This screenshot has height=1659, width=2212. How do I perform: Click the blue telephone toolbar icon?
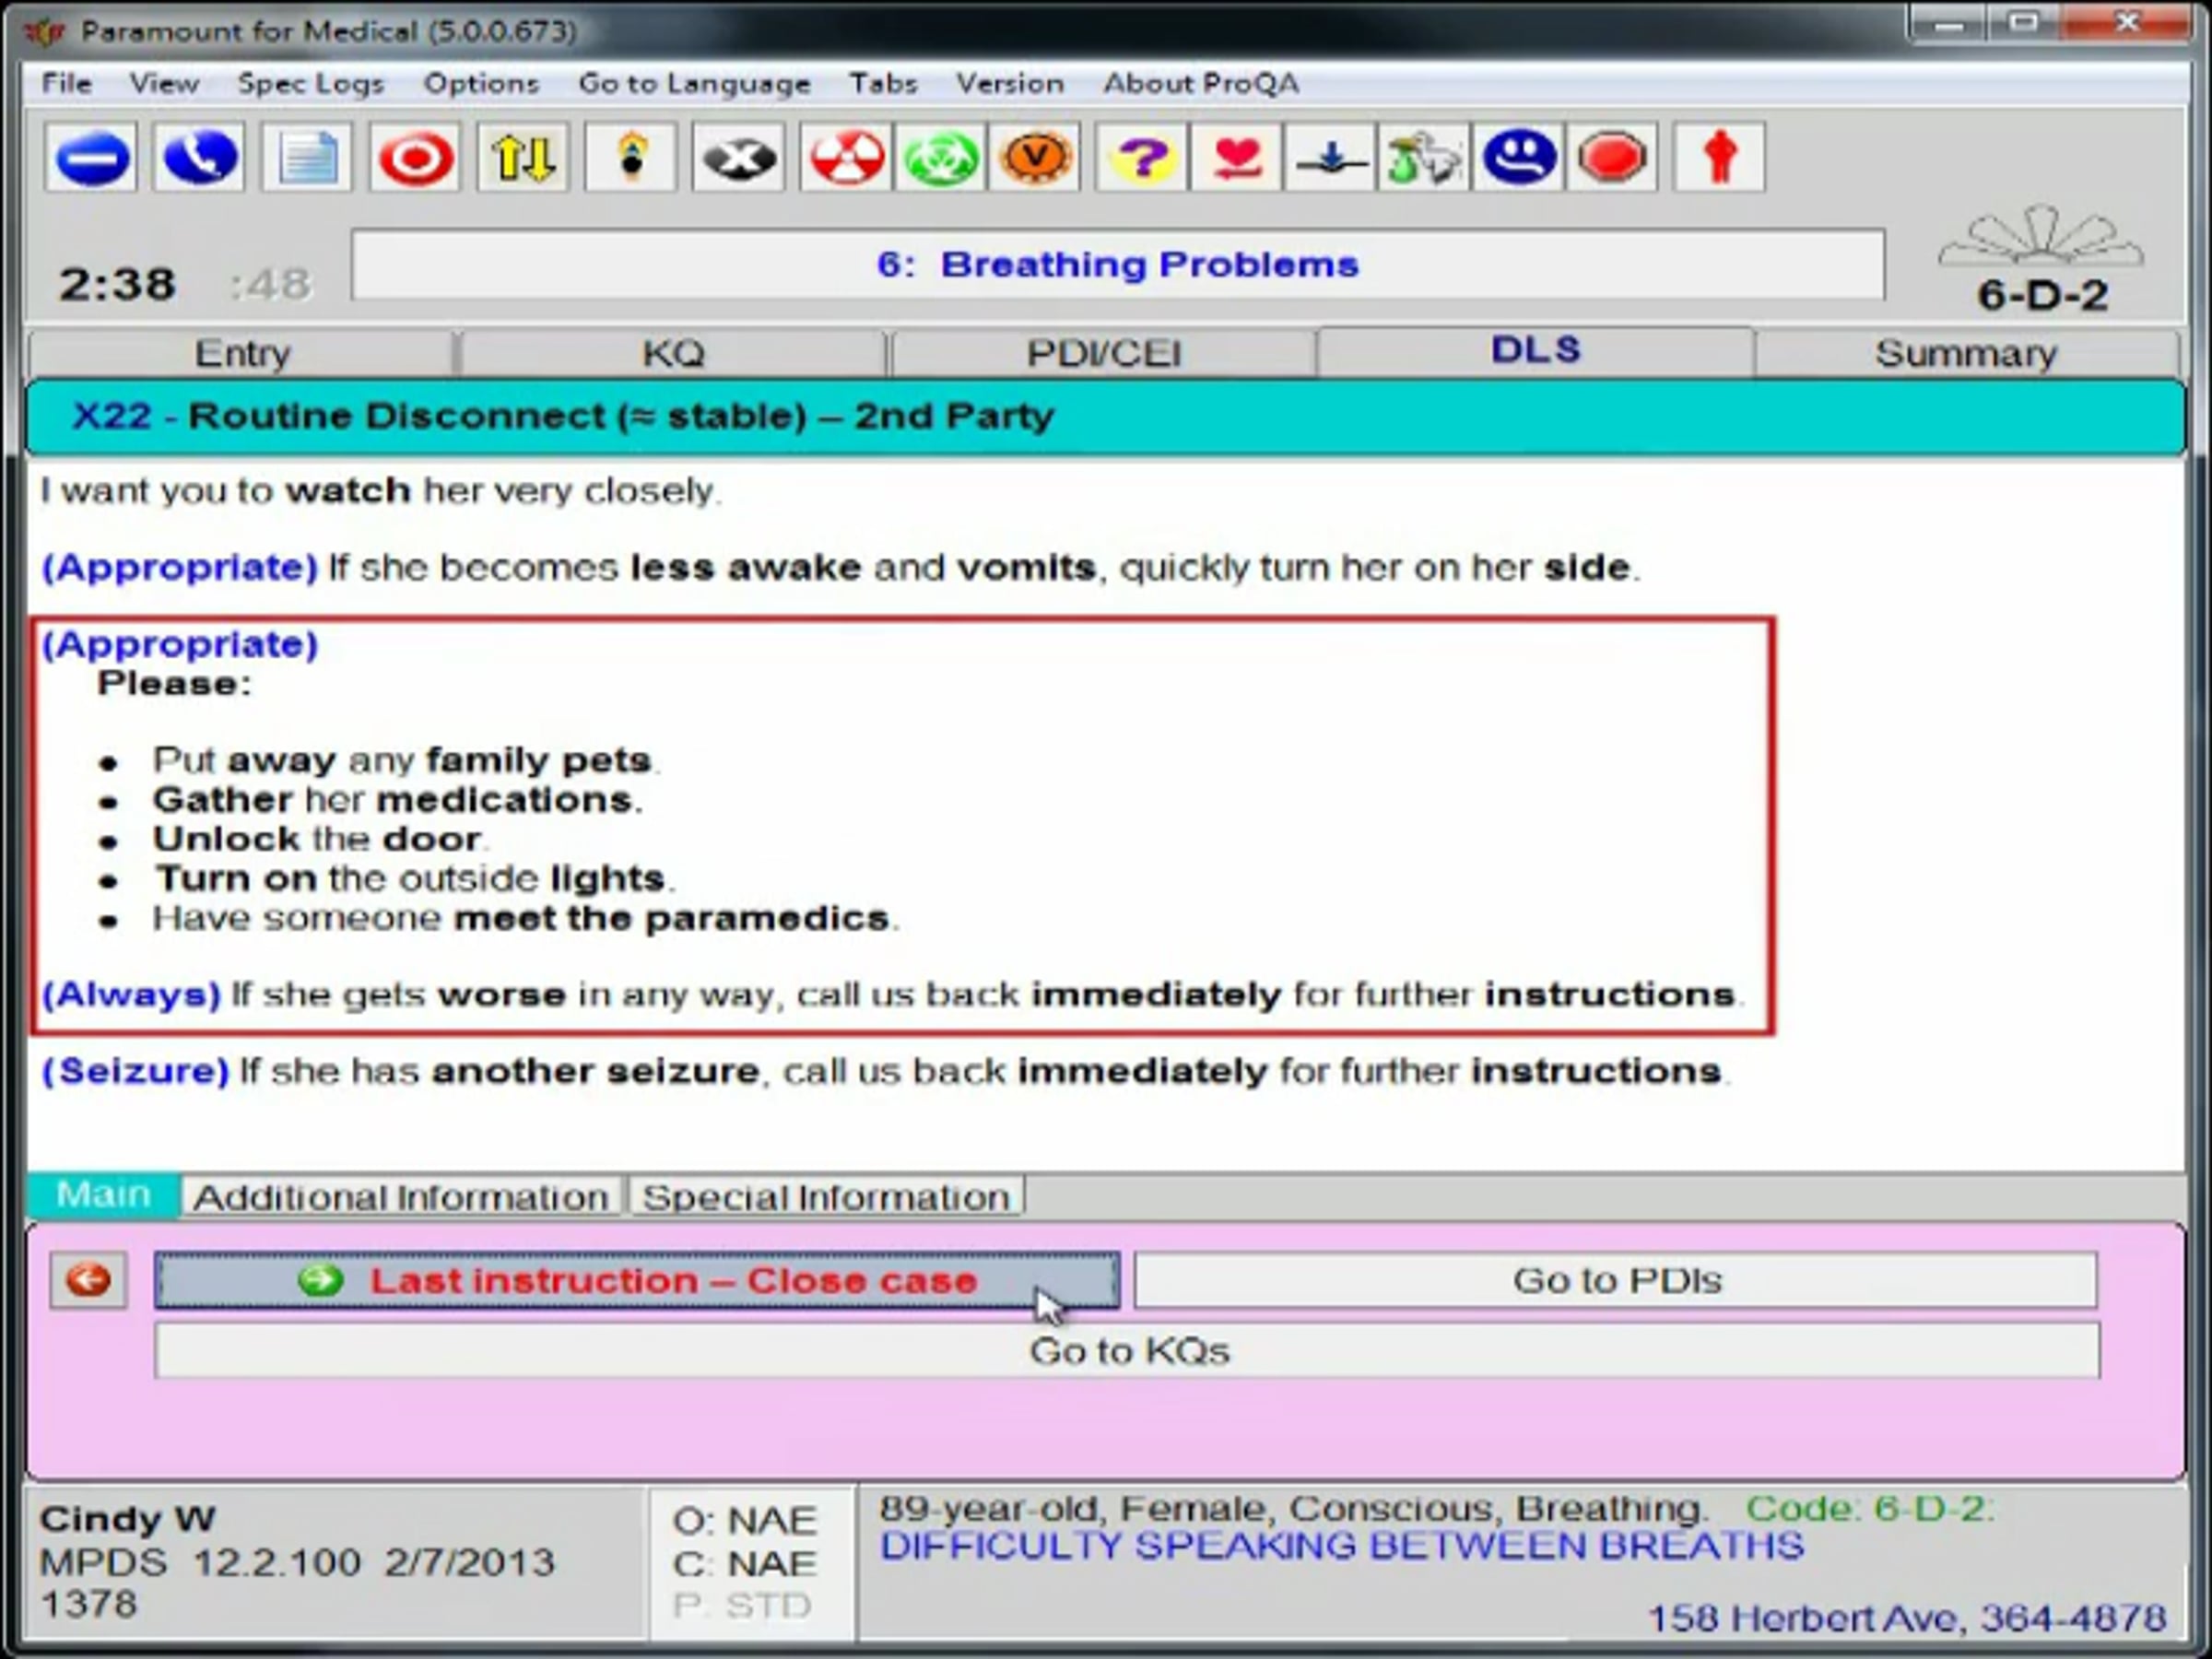(x=198, y=157)
